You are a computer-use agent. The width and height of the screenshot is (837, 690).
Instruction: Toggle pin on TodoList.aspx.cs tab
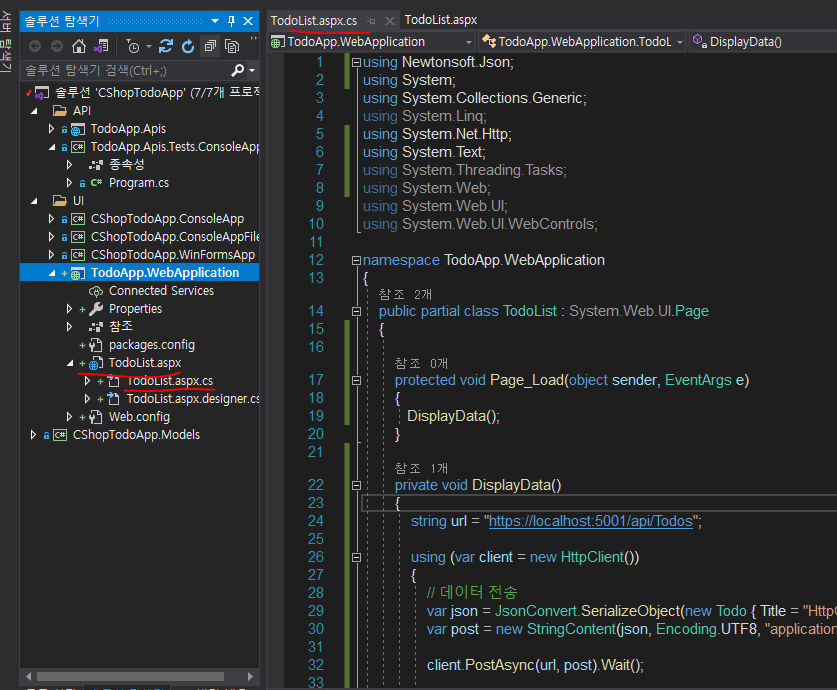[x=372, y=21]
